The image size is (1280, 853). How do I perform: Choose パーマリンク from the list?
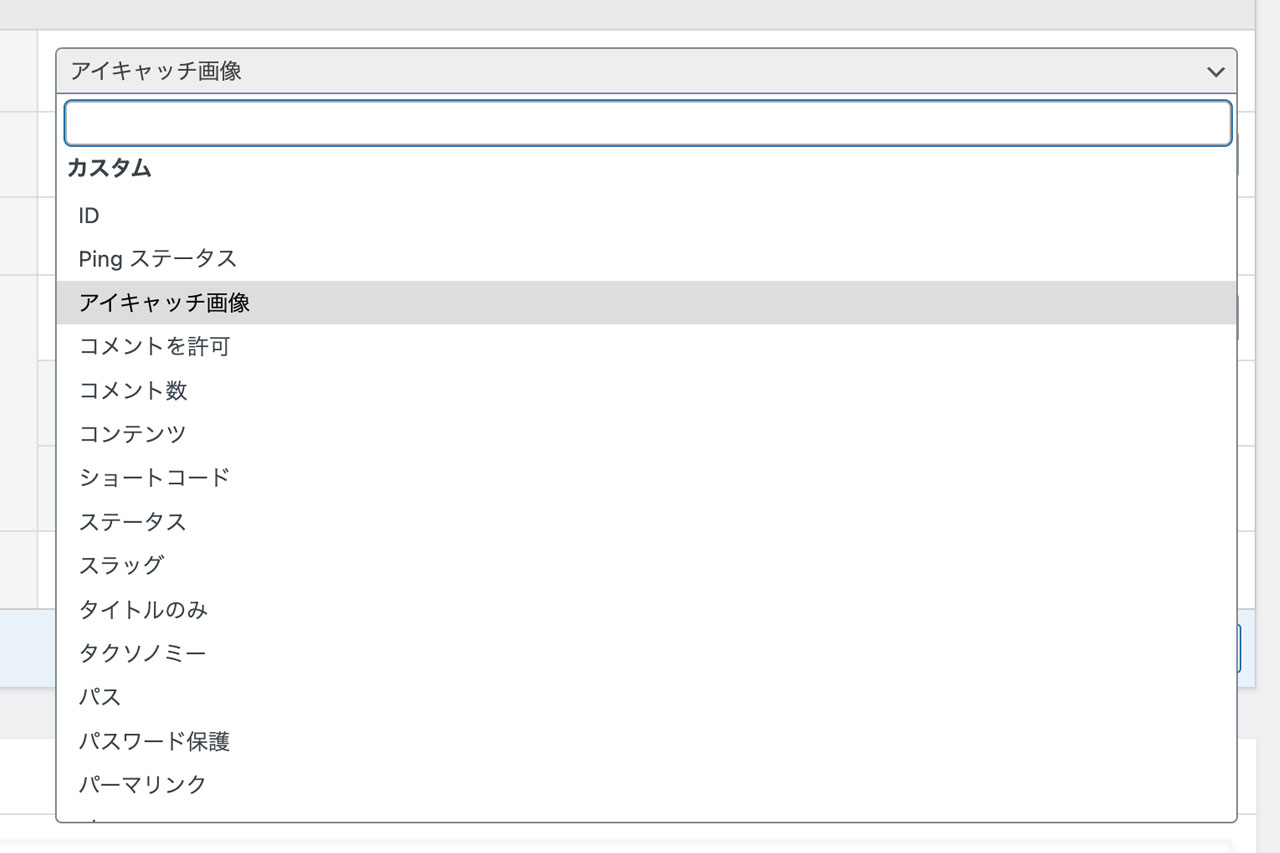point(142,784)
